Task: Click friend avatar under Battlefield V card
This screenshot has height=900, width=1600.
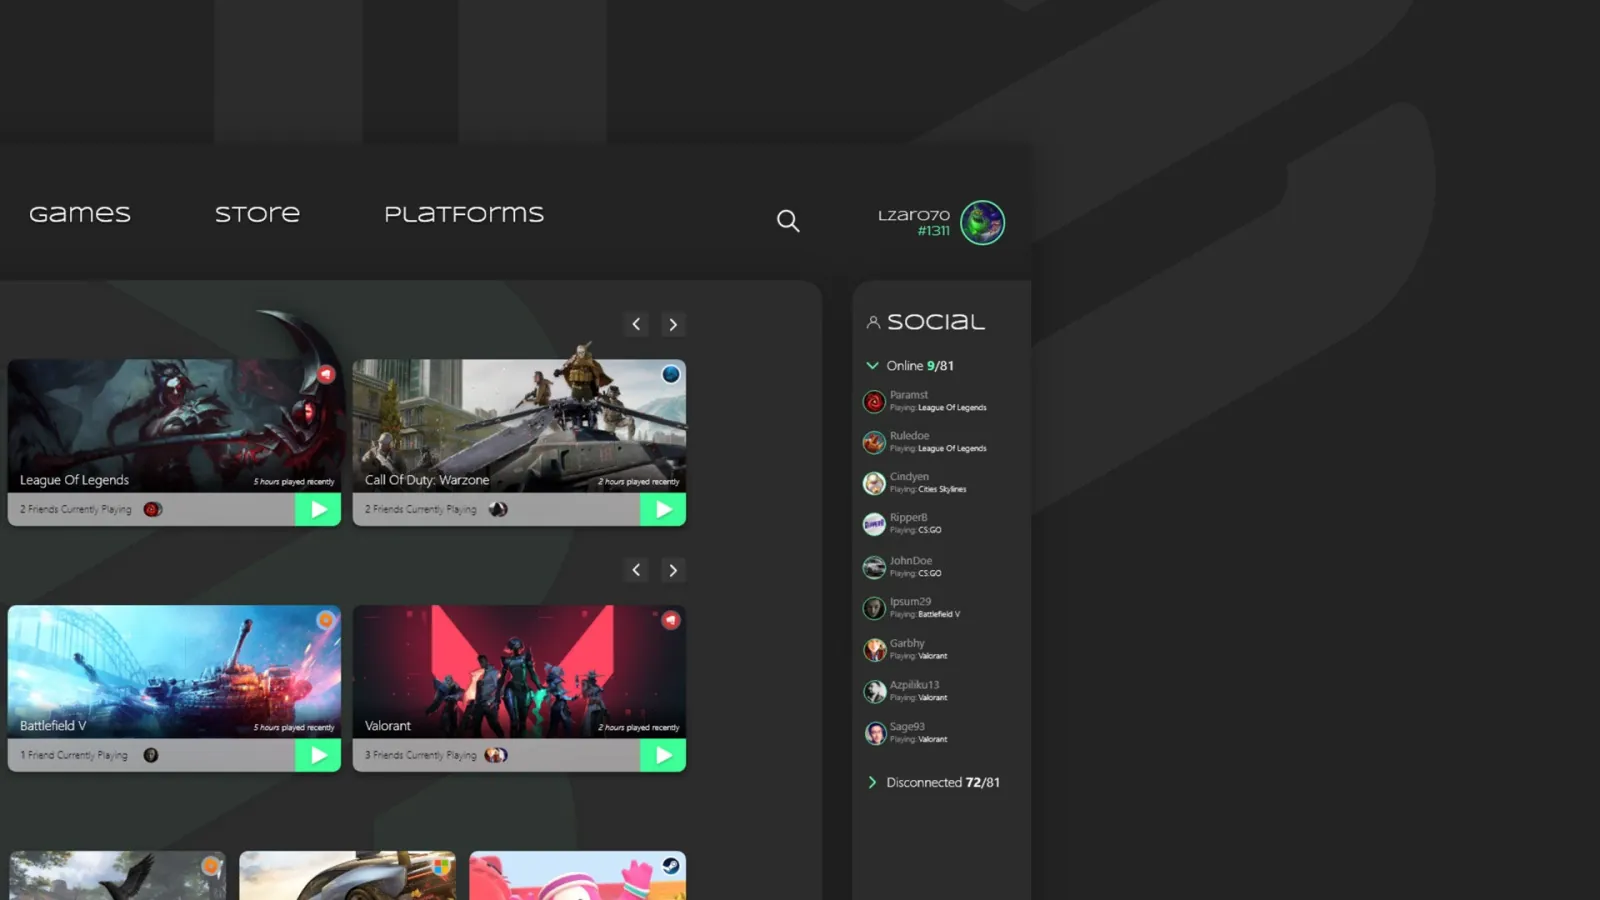Action: point(151,755)
